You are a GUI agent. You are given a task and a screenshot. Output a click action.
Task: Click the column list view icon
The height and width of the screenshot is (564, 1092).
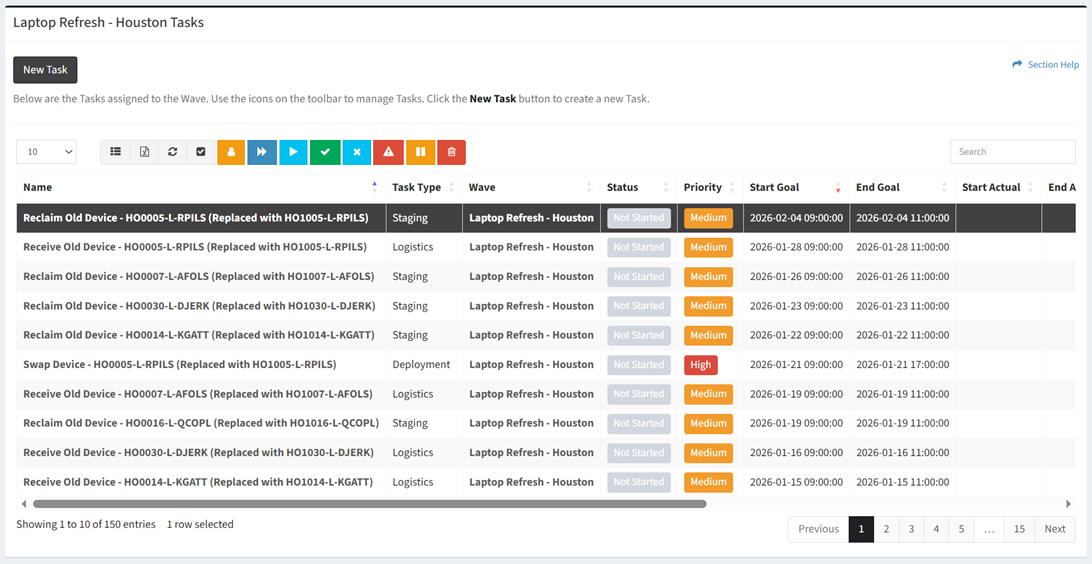116,152
